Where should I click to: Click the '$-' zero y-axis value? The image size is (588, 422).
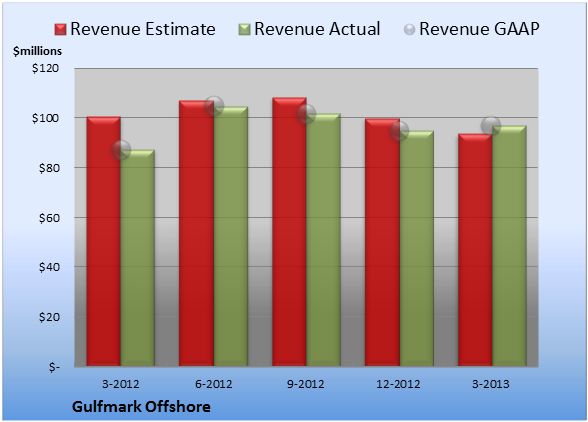[54, 367]
